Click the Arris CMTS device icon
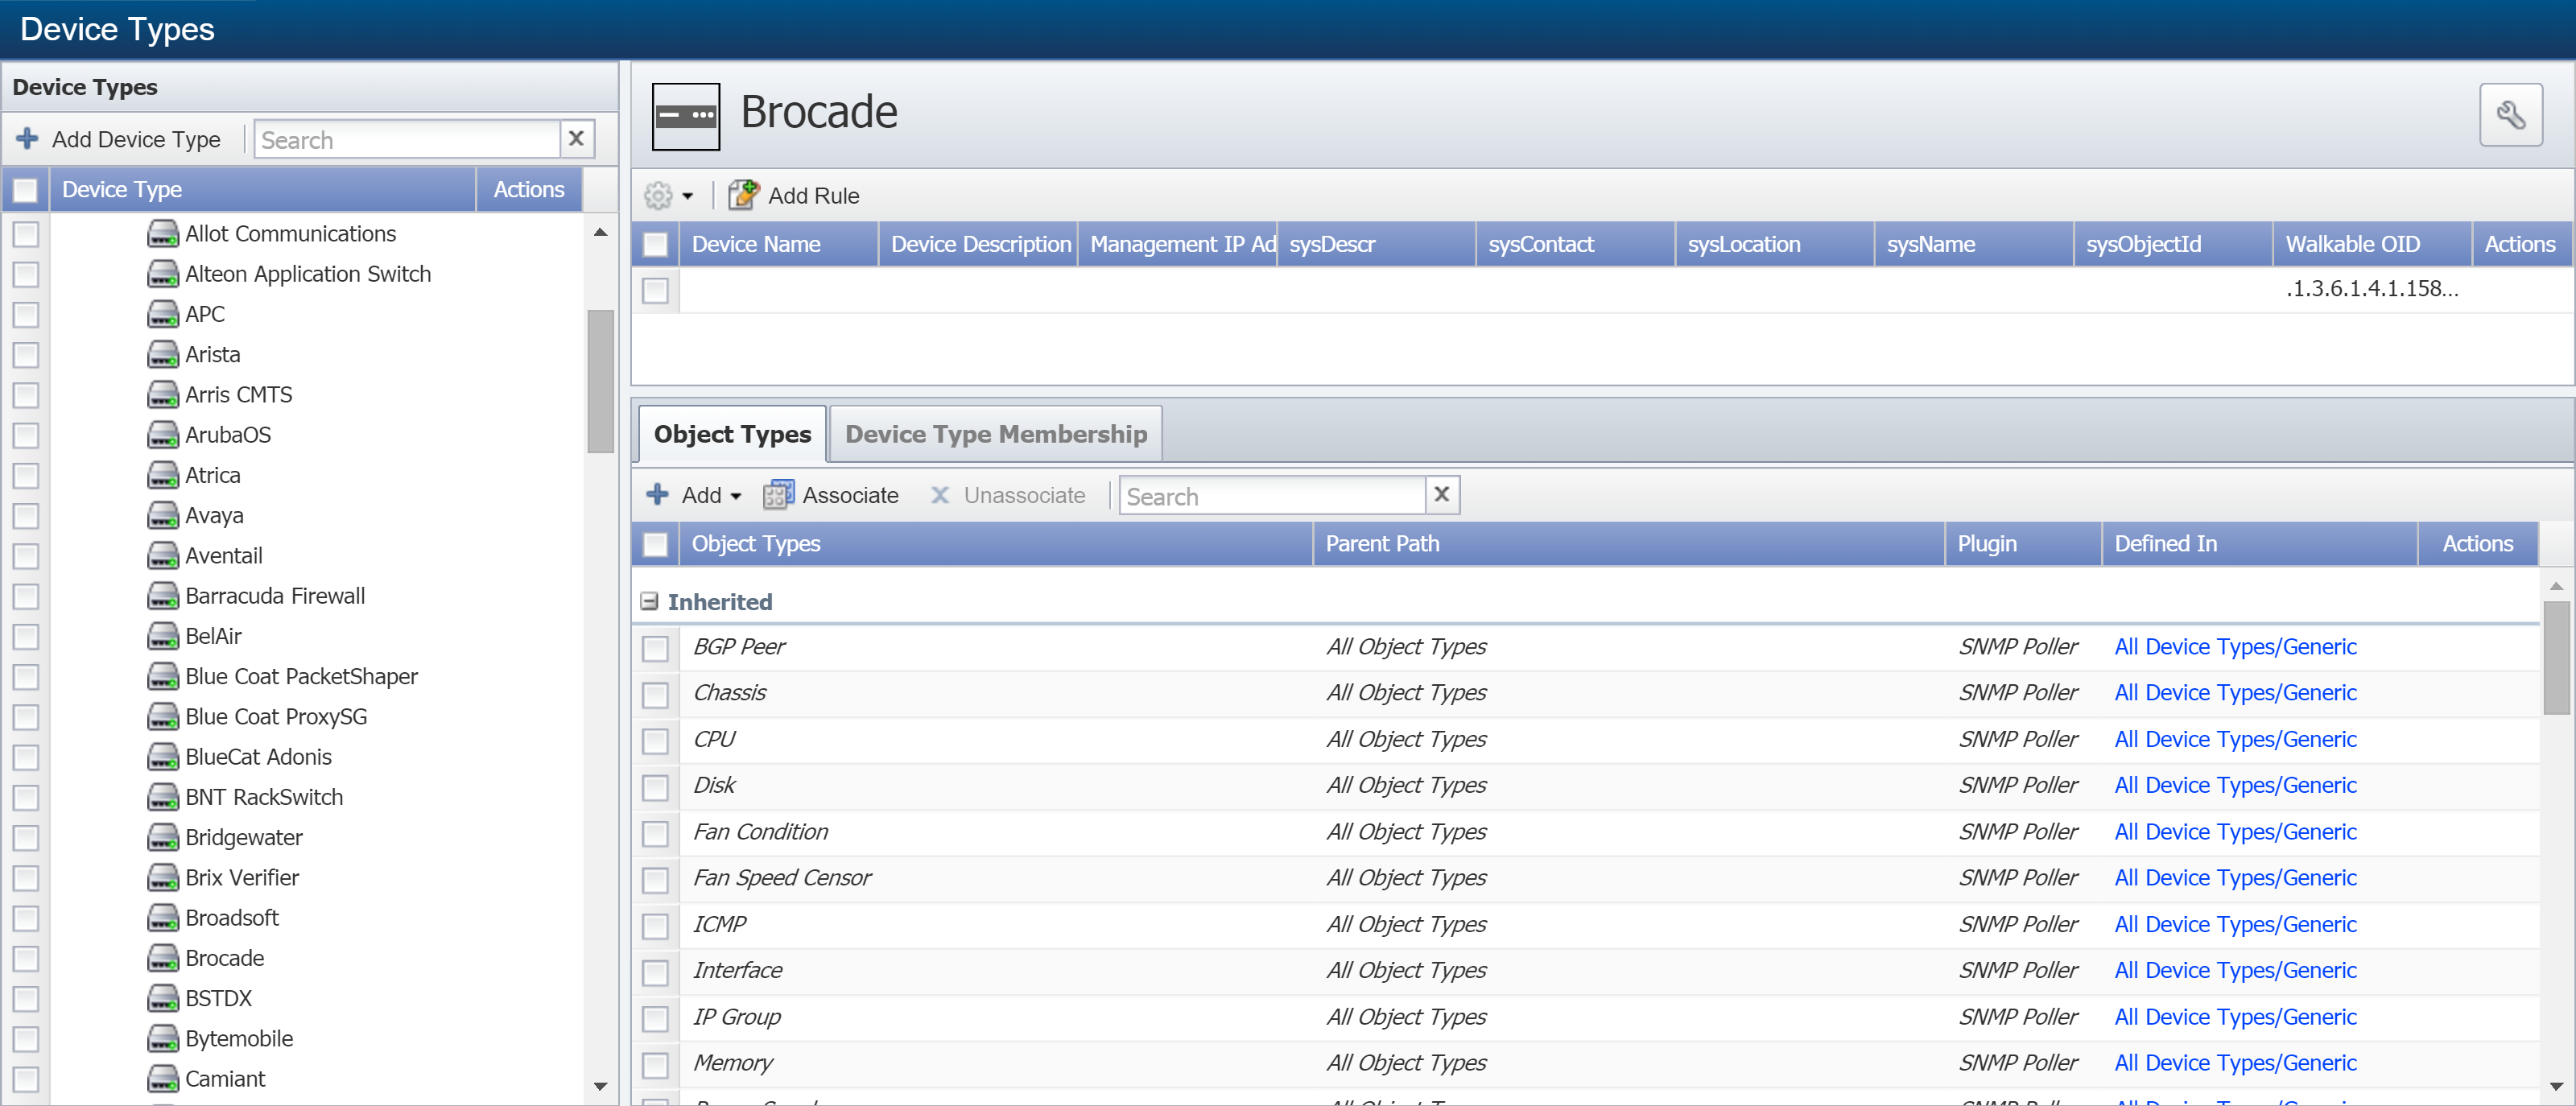This screenshot has width=2576, height=1106. click(163, 394)
